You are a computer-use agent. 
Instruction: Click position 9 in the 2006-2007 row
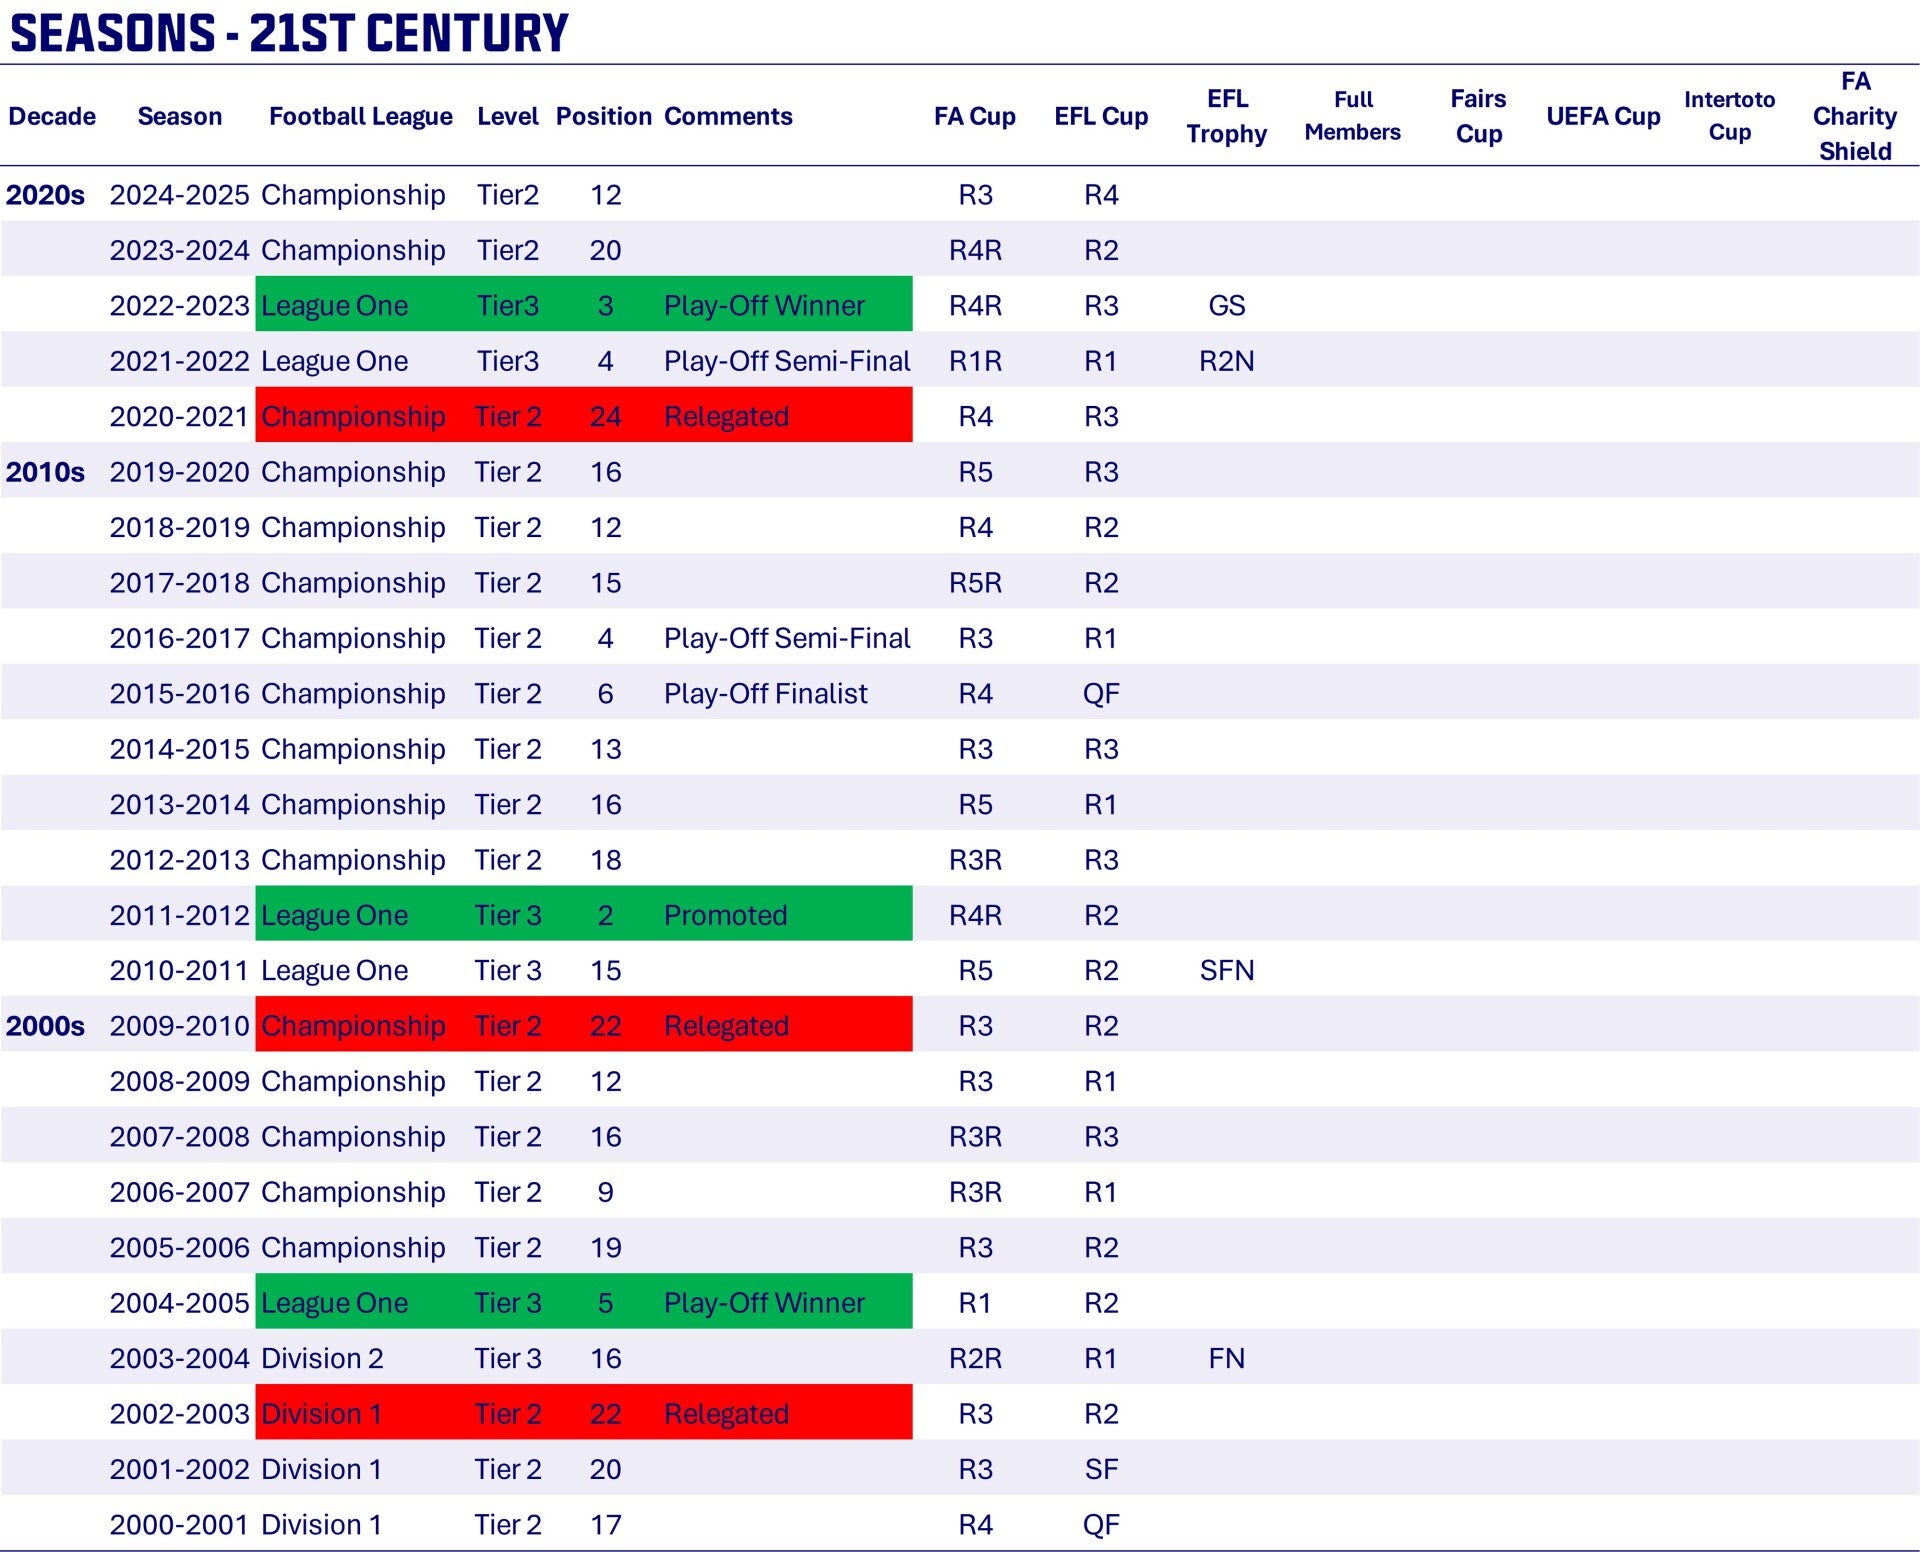click(605, 1192)
